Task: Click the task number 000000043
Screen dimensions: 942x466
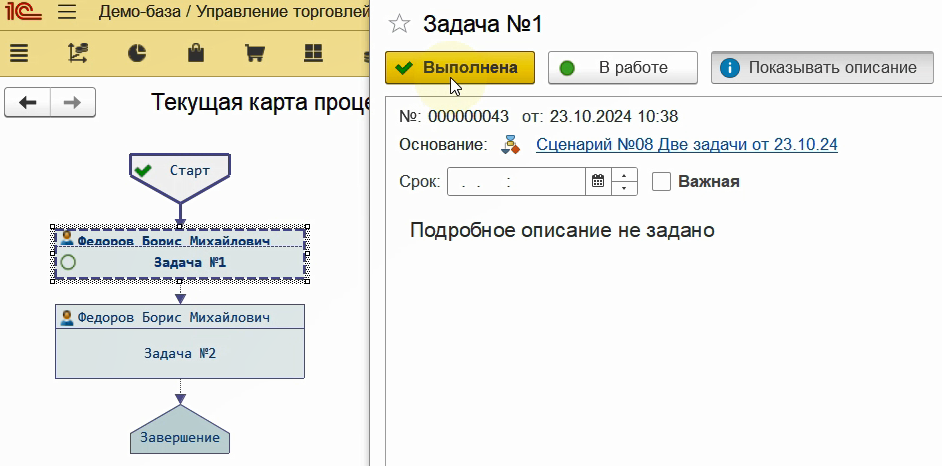Action: (468, 116)
